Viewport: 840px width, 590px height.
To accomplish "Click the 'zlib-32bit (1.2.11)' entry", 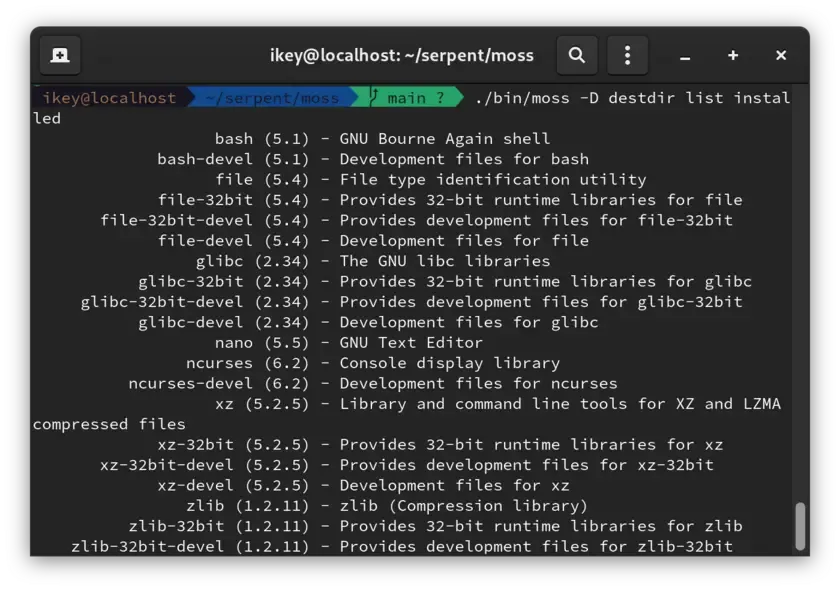I will (x=219, y=526).
